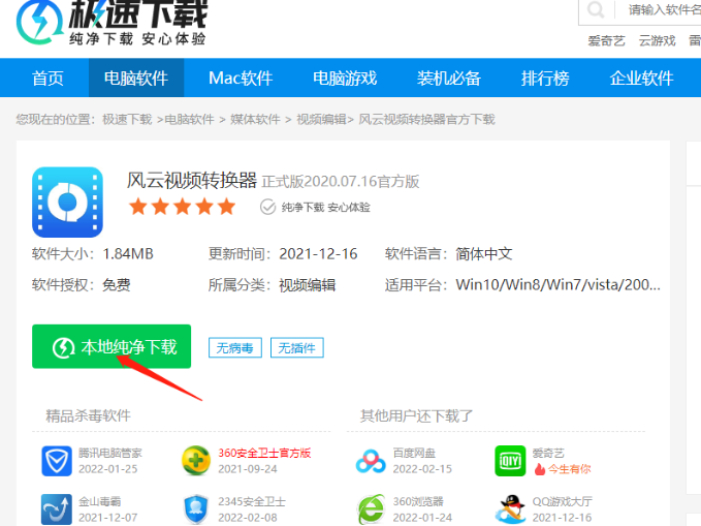Open the 排行榜 navigation tab
The height and width of the screenshot is (526, 701).
pyautogui.click(x=545, y=78)
